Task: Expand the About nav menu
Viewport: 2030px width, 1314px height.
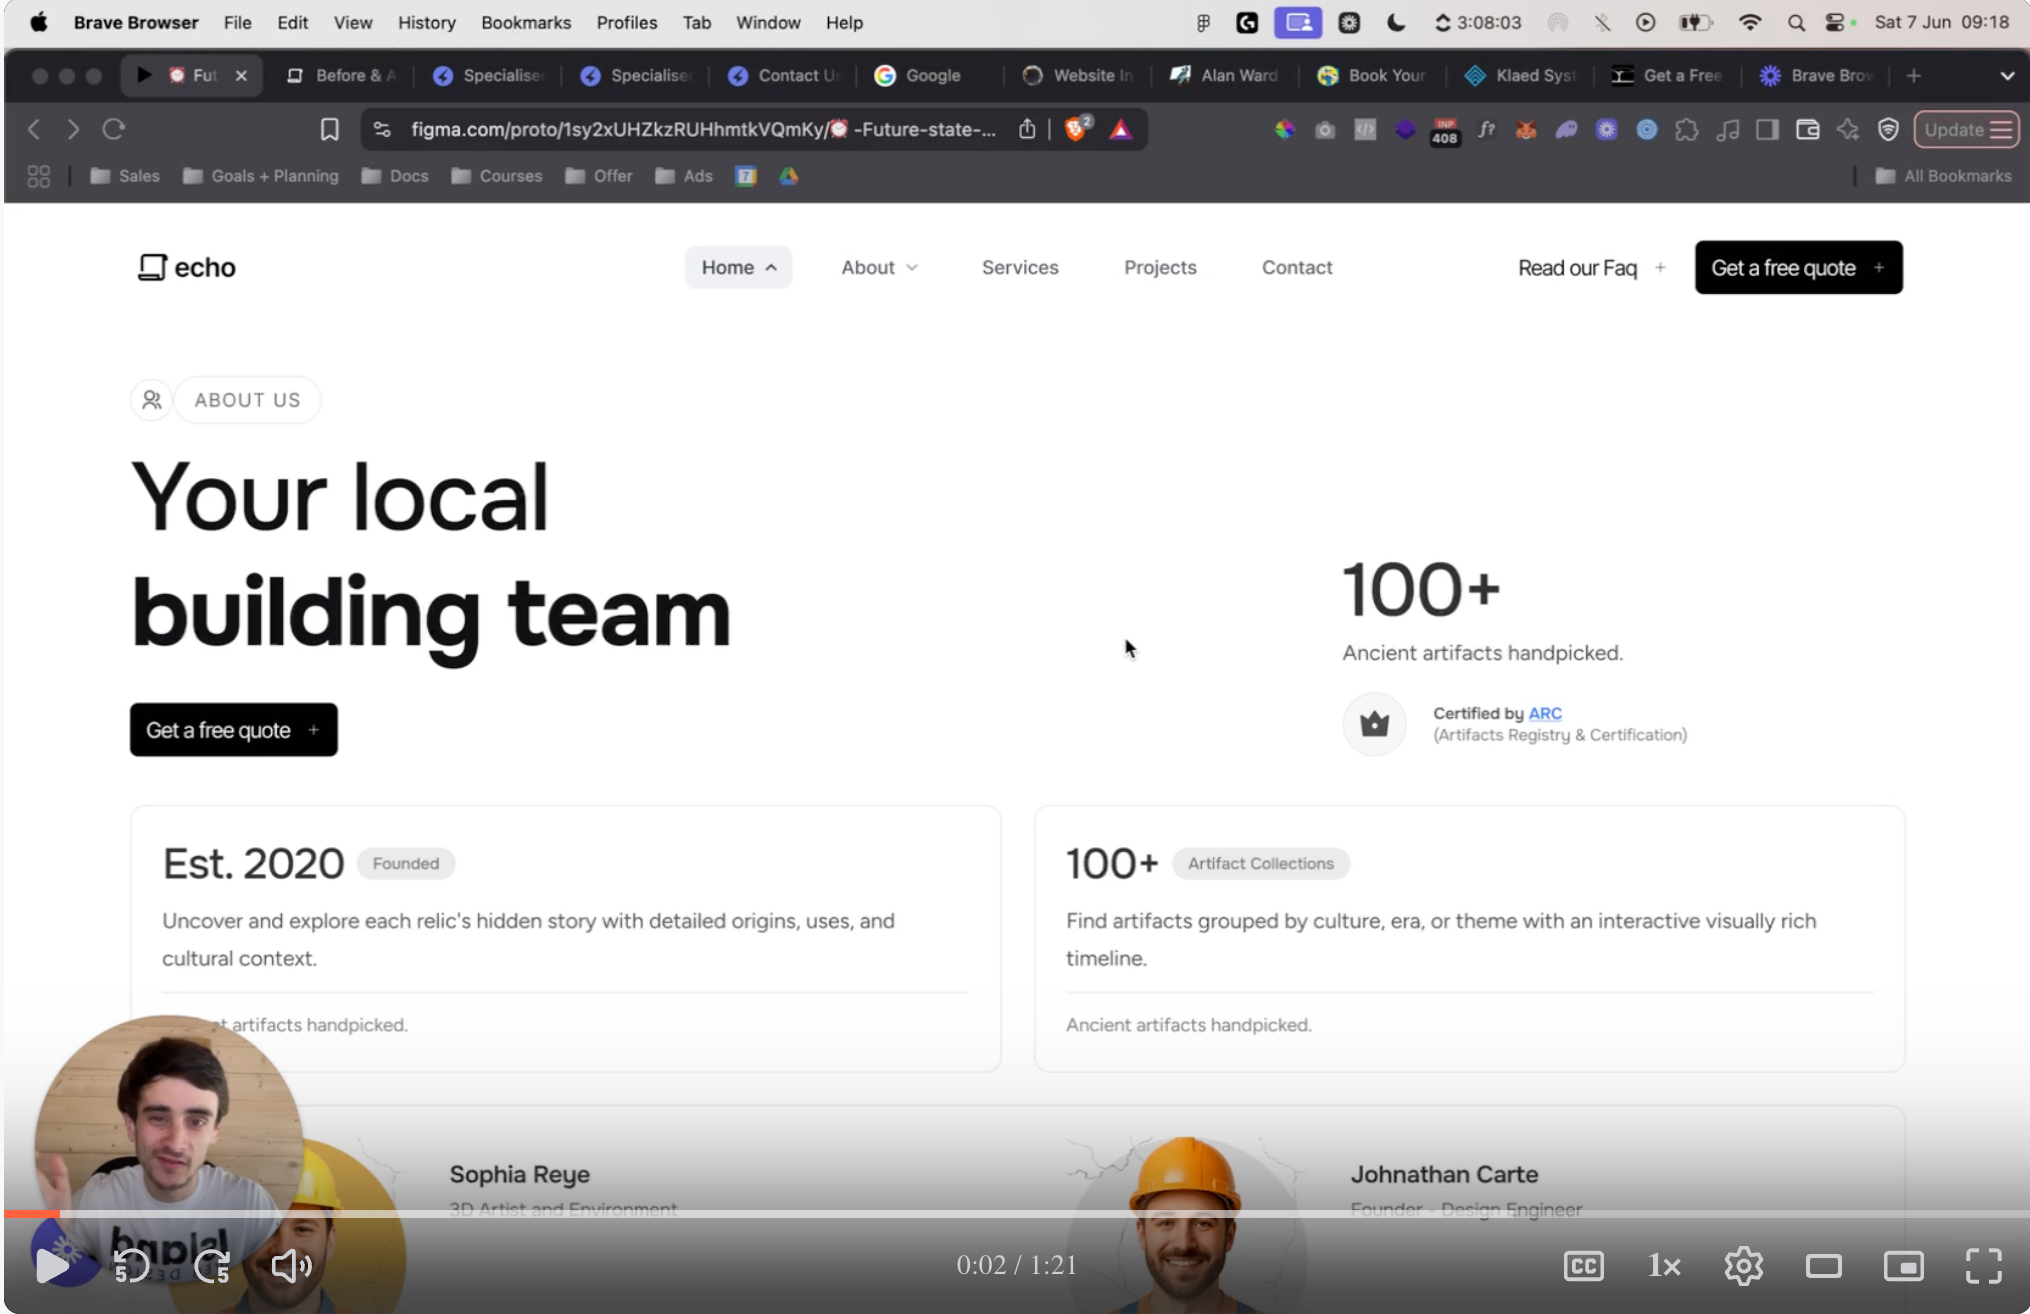Action: [x=879, y=267]
